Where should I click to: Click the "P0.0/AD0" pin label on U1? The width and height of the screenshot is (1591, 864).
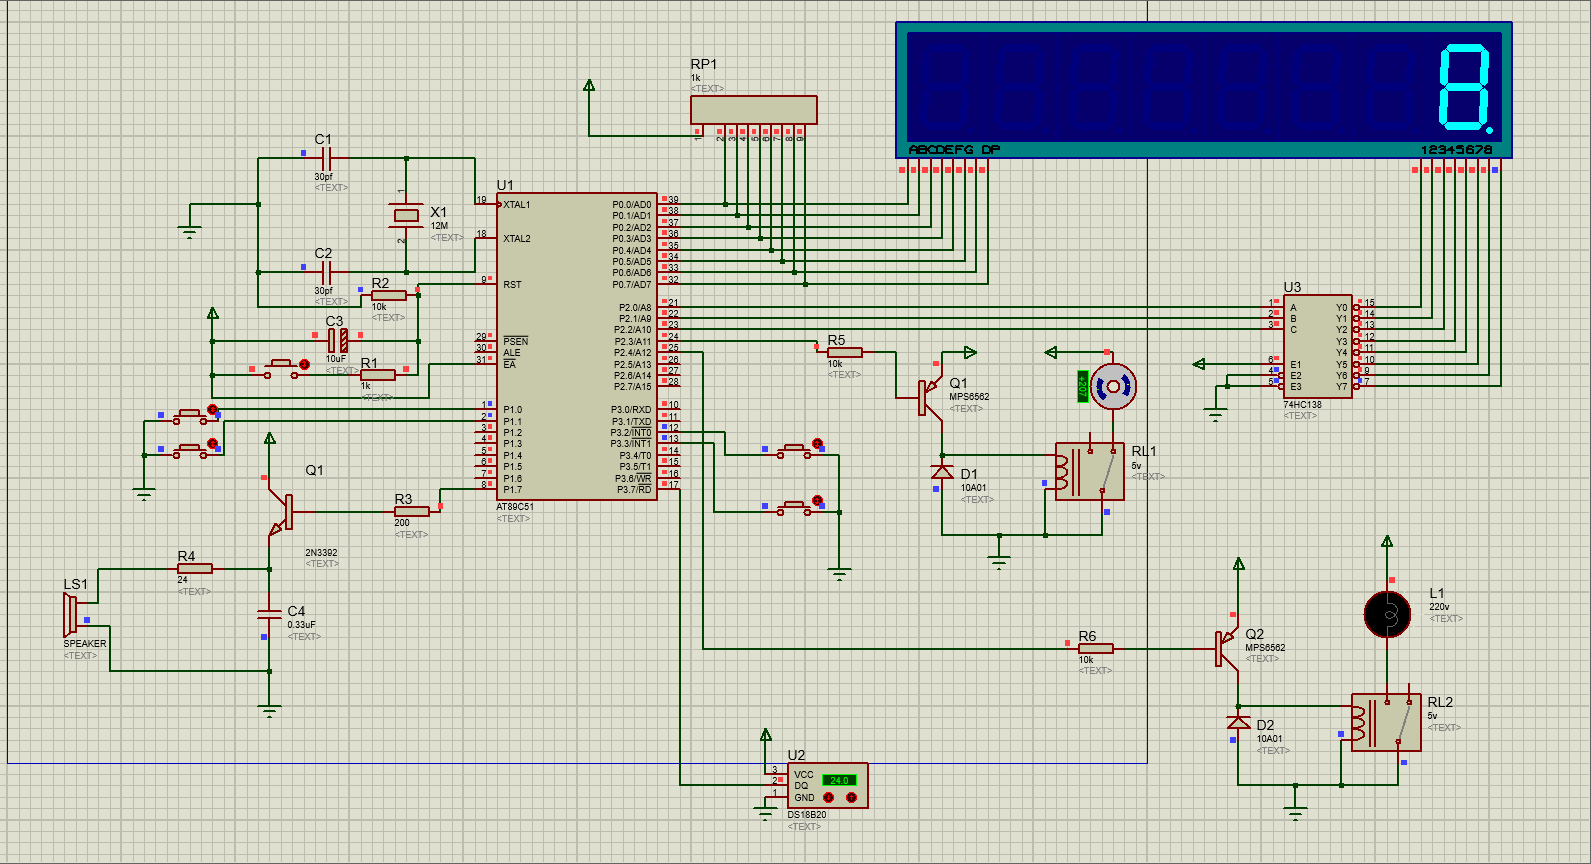(x=632, y=205)
